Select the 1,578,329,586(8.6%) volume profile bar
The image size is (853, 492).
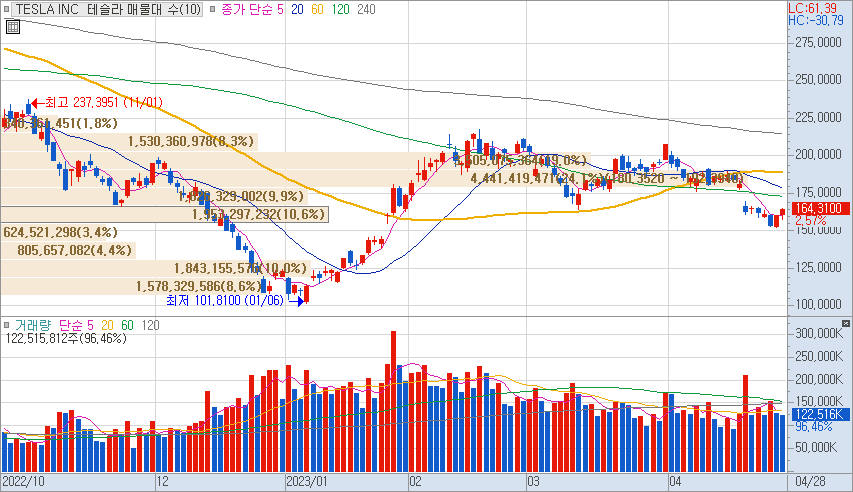pos(133,286)
